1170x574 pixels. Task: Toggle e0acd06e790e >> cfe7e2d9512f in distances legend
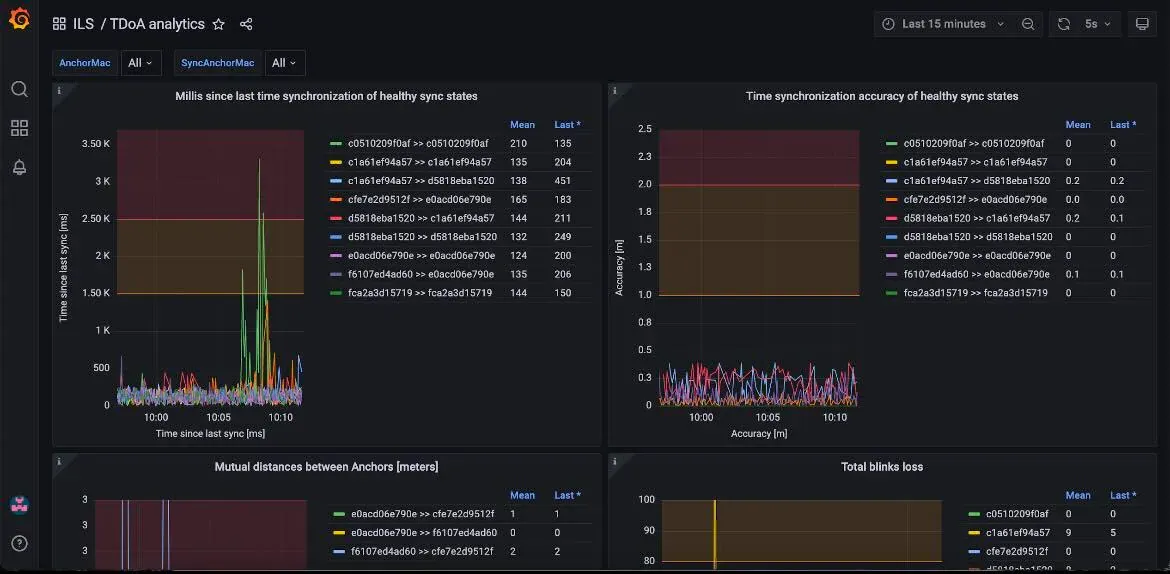pos(421,514)
